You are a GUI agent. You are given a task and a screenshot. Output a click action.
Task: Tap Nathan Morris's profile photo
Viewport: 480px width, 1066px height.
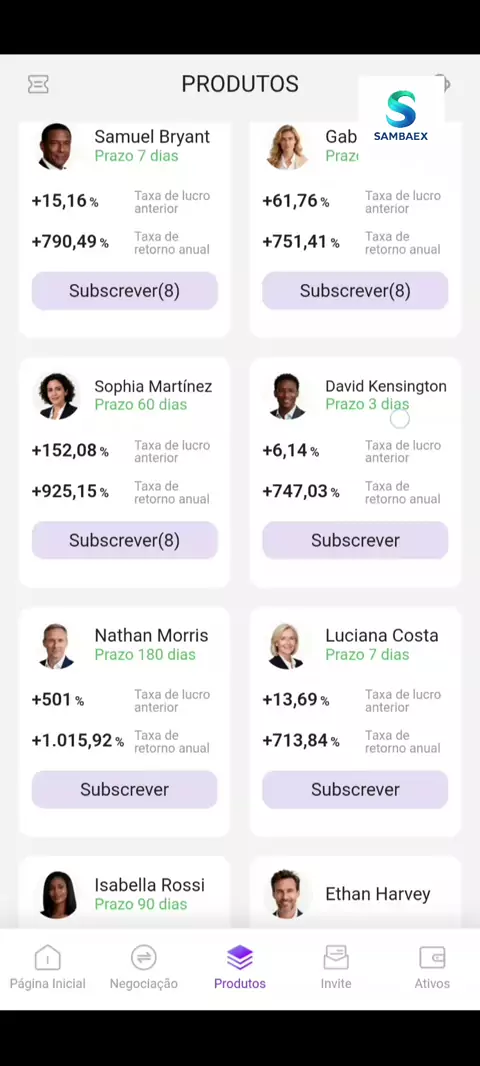click(56, 645)
